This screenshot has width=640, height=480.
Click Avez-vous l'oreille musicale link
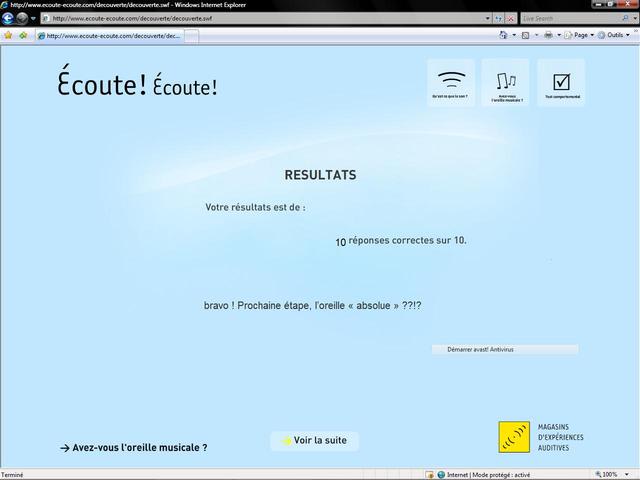point(134,448)
